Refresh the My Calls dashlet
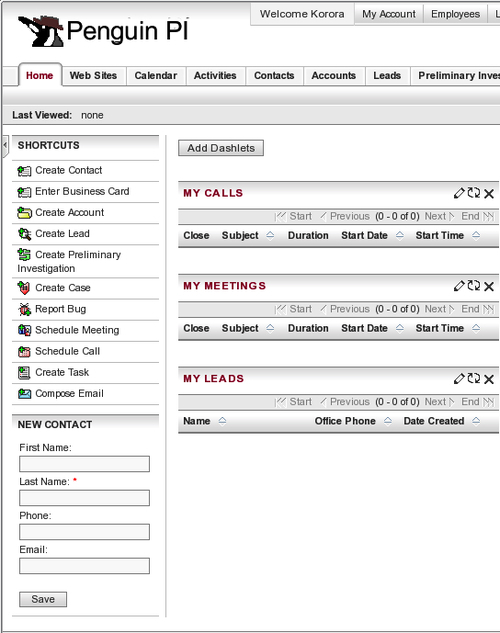500x633 pixels. 474,193
